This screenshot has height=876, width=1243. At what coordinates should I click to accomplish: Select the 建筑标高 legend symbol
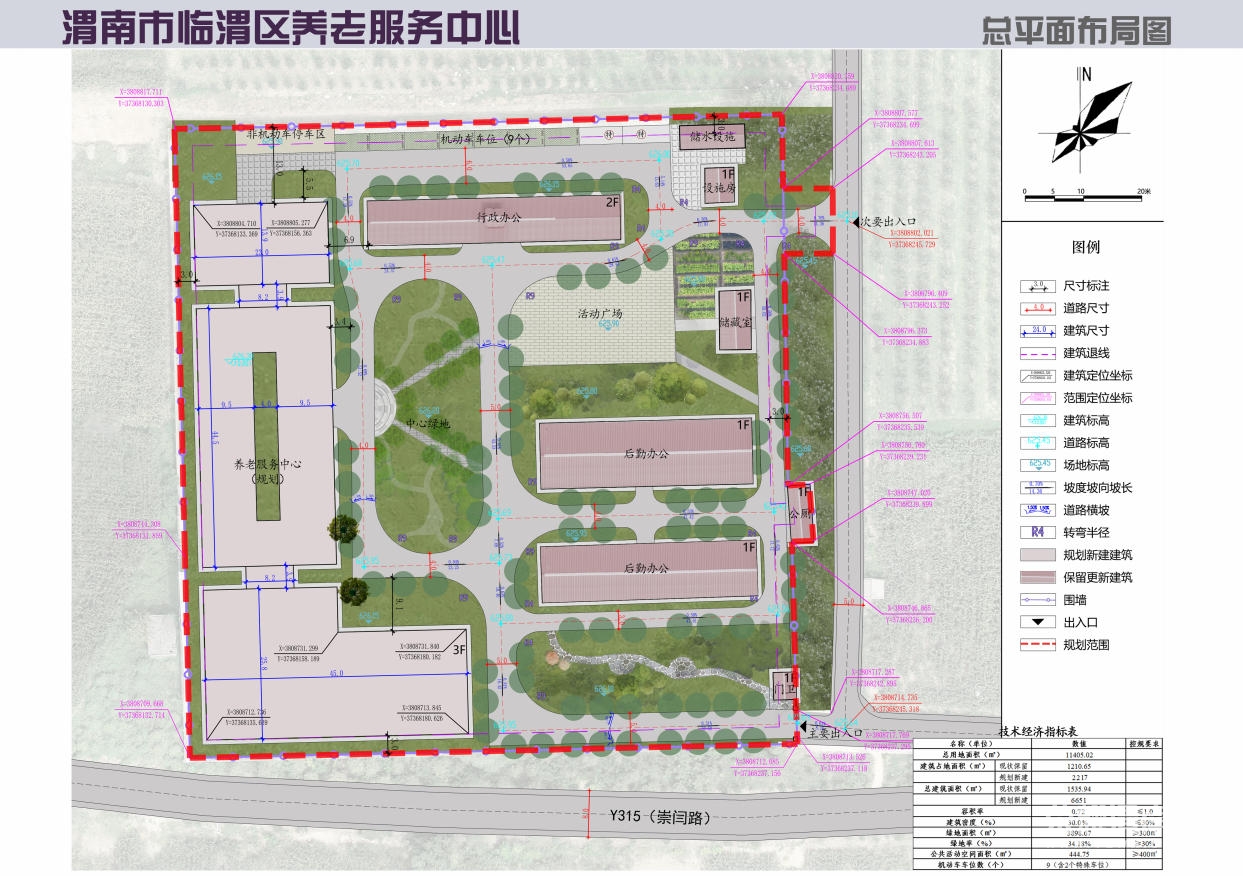click(x=1037, y=420)
